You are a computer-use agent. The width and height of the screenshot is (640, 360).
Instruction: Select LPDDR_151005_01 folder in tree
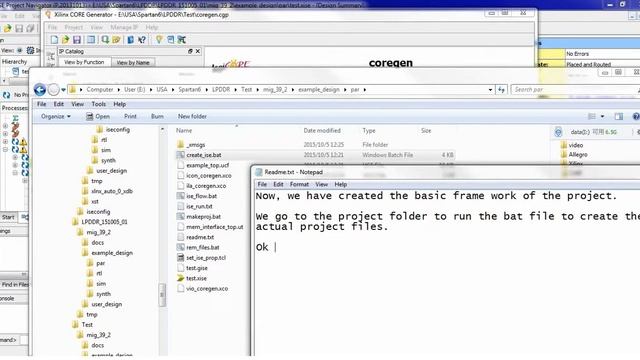104,222
